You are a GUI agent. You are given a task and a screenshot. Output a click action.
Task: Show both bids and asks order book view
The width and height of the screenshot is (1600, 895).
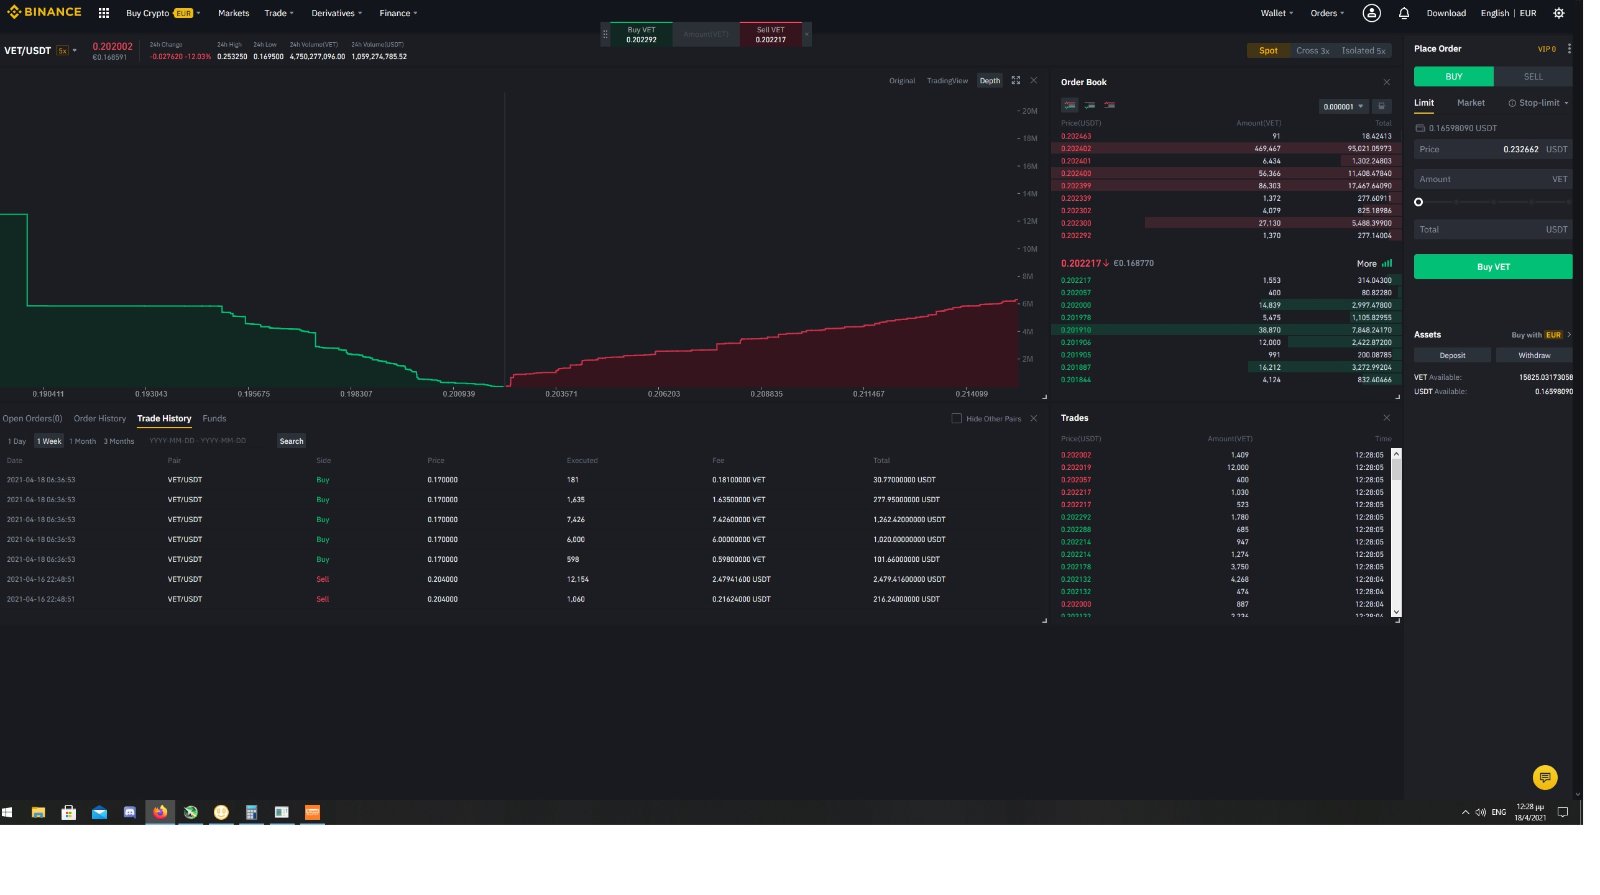click(x=1070, y=105)
